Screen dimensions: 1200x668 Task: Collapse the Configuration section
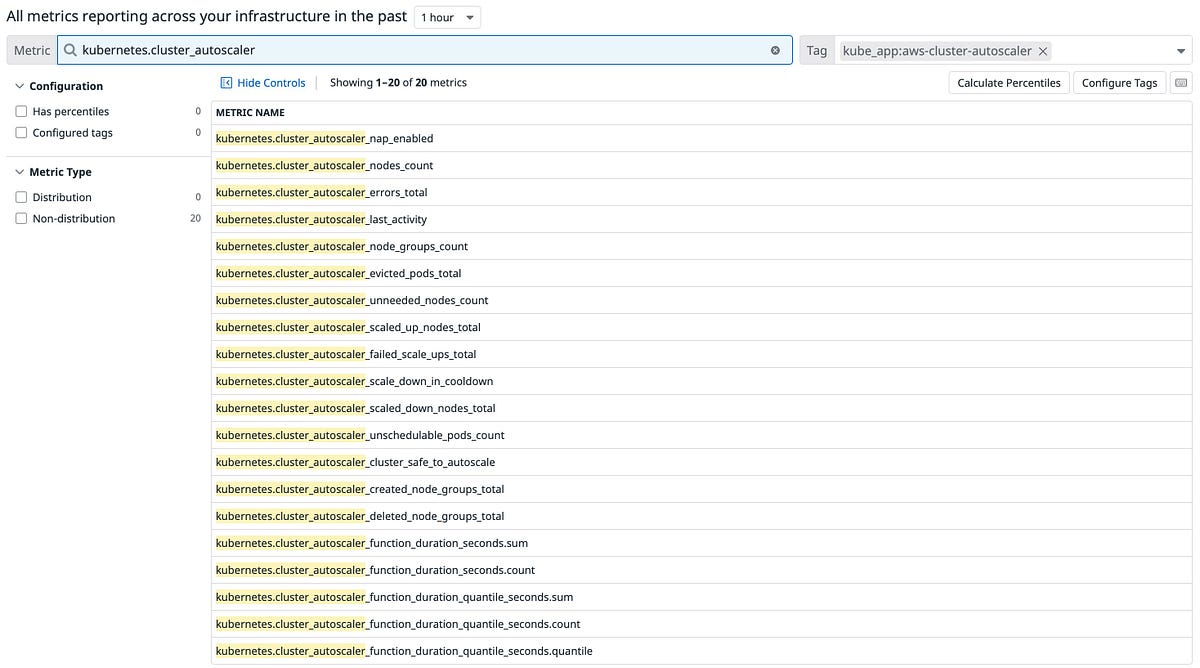pyautogui.click(x=18, y=86)
